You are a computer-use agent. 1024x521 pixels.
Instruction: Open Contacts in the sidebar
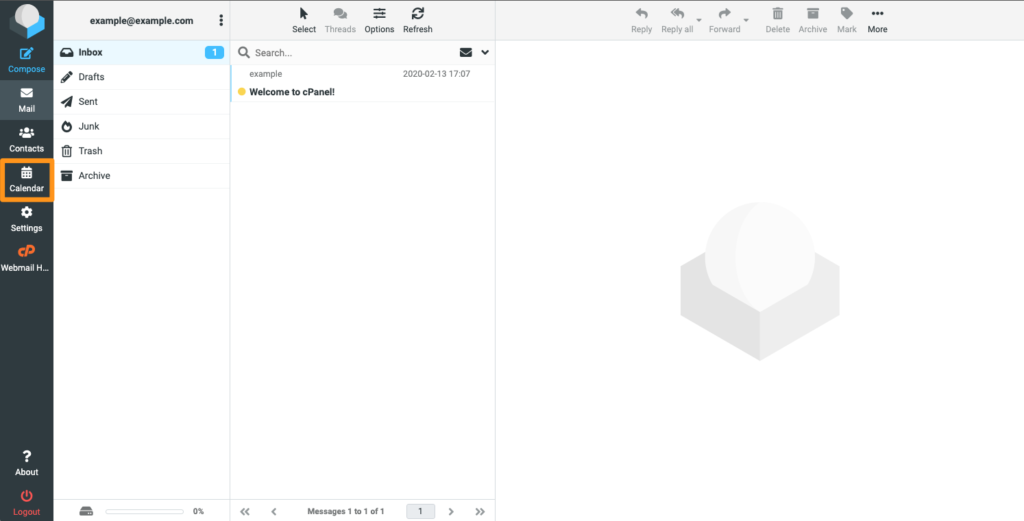click(x=26, y=139)
